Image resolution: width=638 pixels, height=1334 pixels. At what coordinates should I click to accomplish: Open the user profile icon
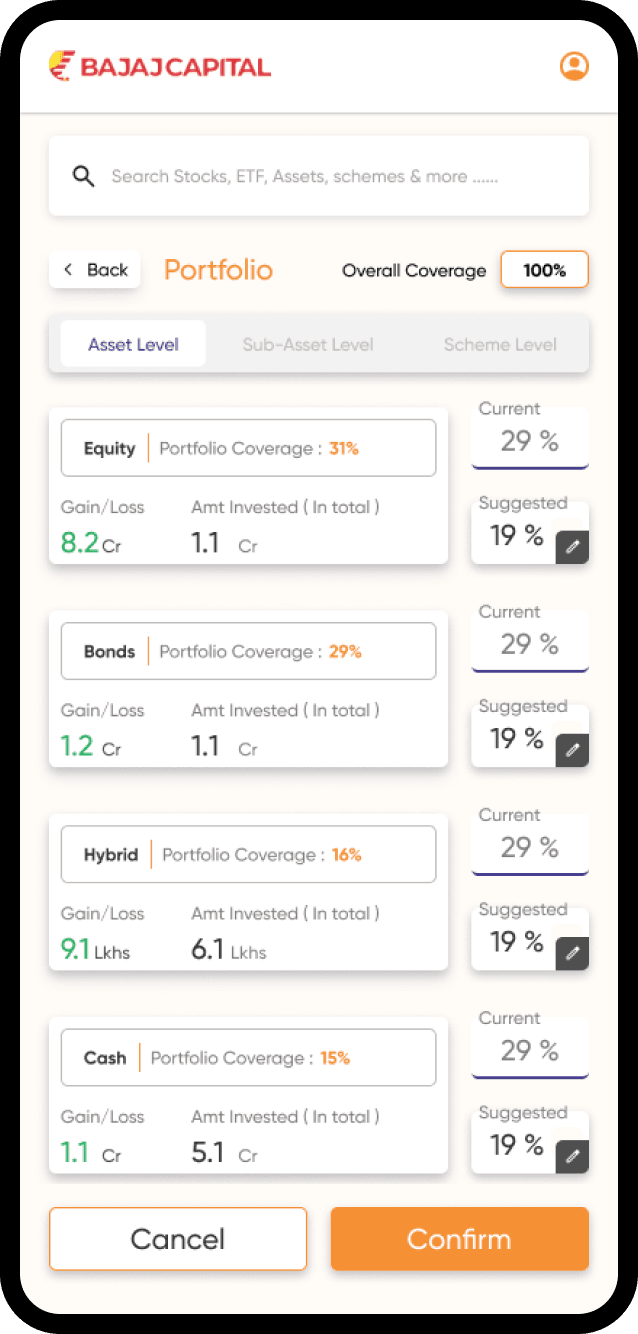point(574,67)
